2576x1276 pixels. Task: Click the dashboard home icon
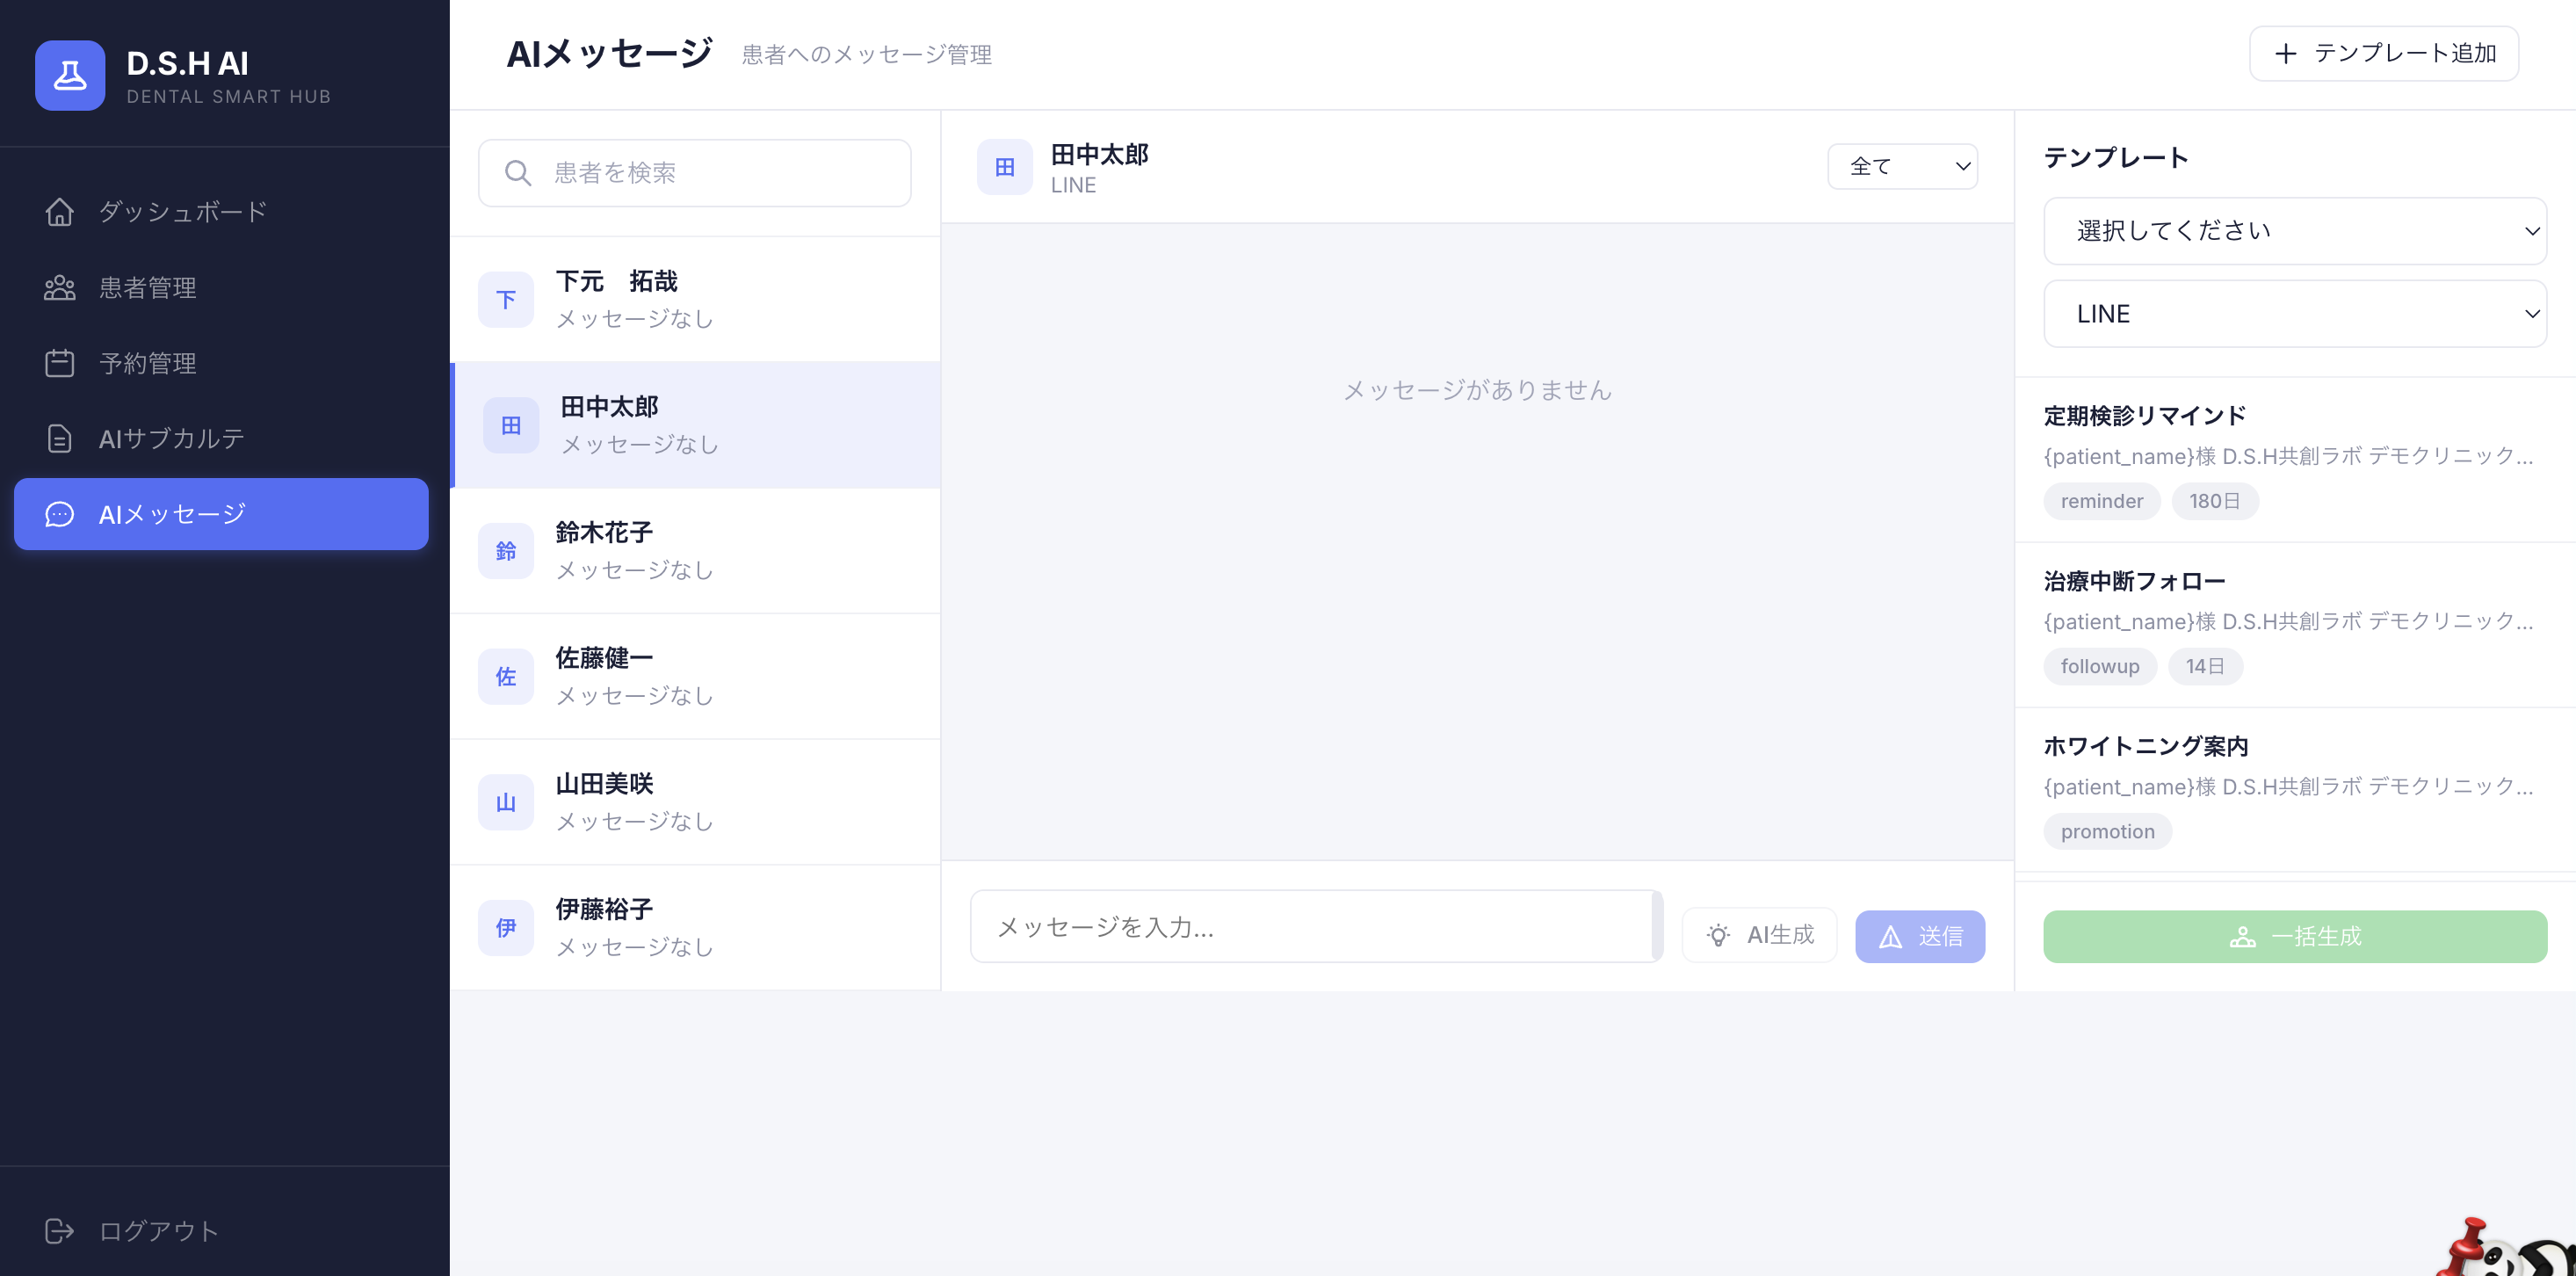click(x=60, y=212)
